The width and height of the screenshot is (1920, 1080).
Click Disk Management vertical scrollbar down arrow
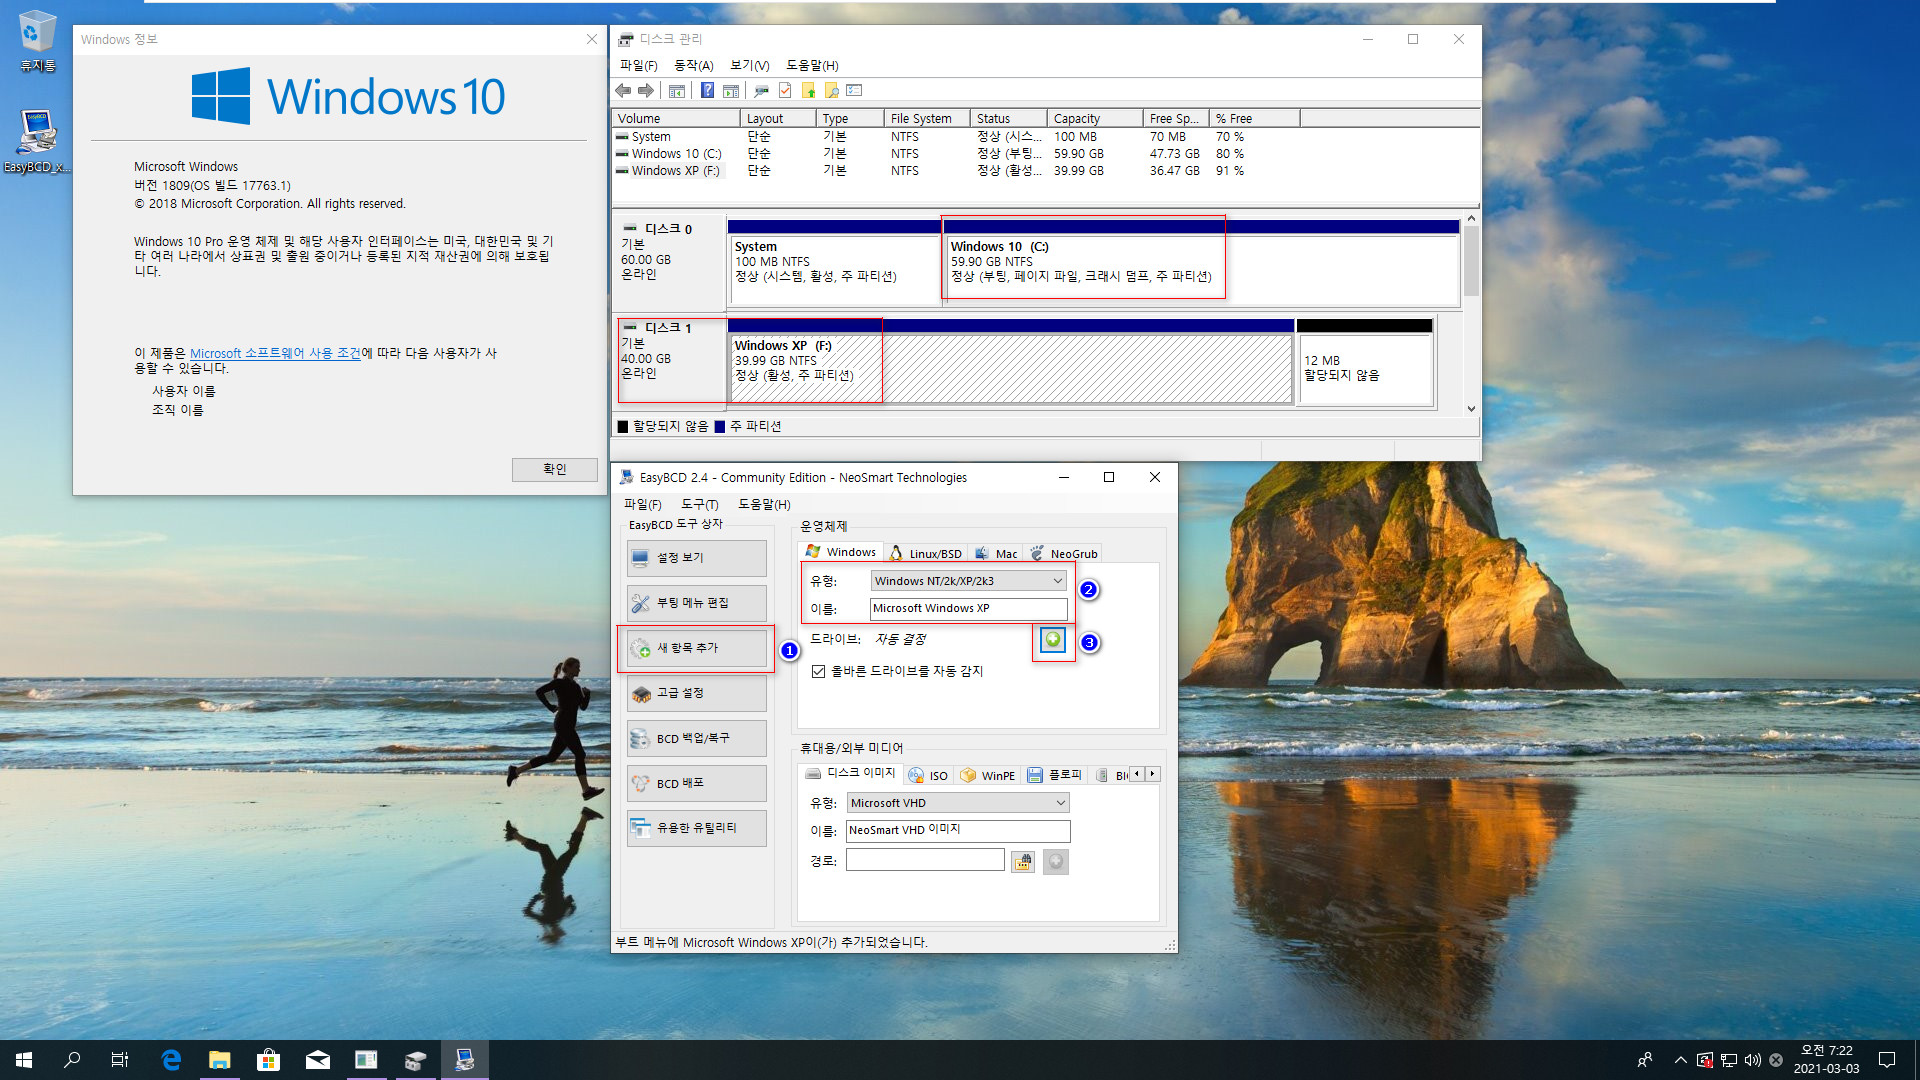(x=1471, y=408)
